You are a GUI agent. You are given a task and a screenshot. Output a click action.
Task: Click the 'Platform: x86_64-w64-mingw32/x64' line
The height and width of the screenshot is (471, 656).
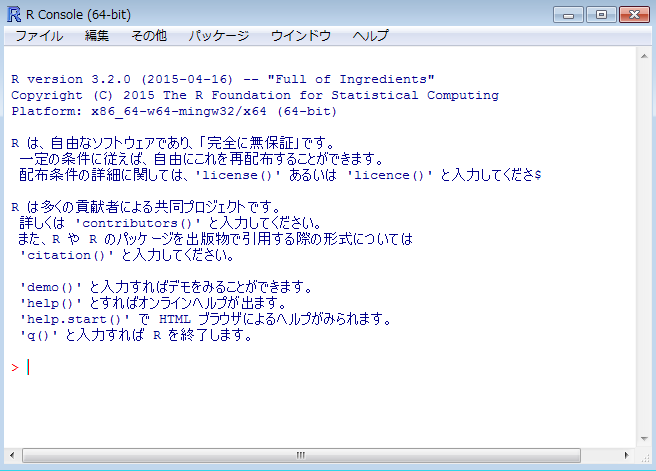[x=174, y=112]
